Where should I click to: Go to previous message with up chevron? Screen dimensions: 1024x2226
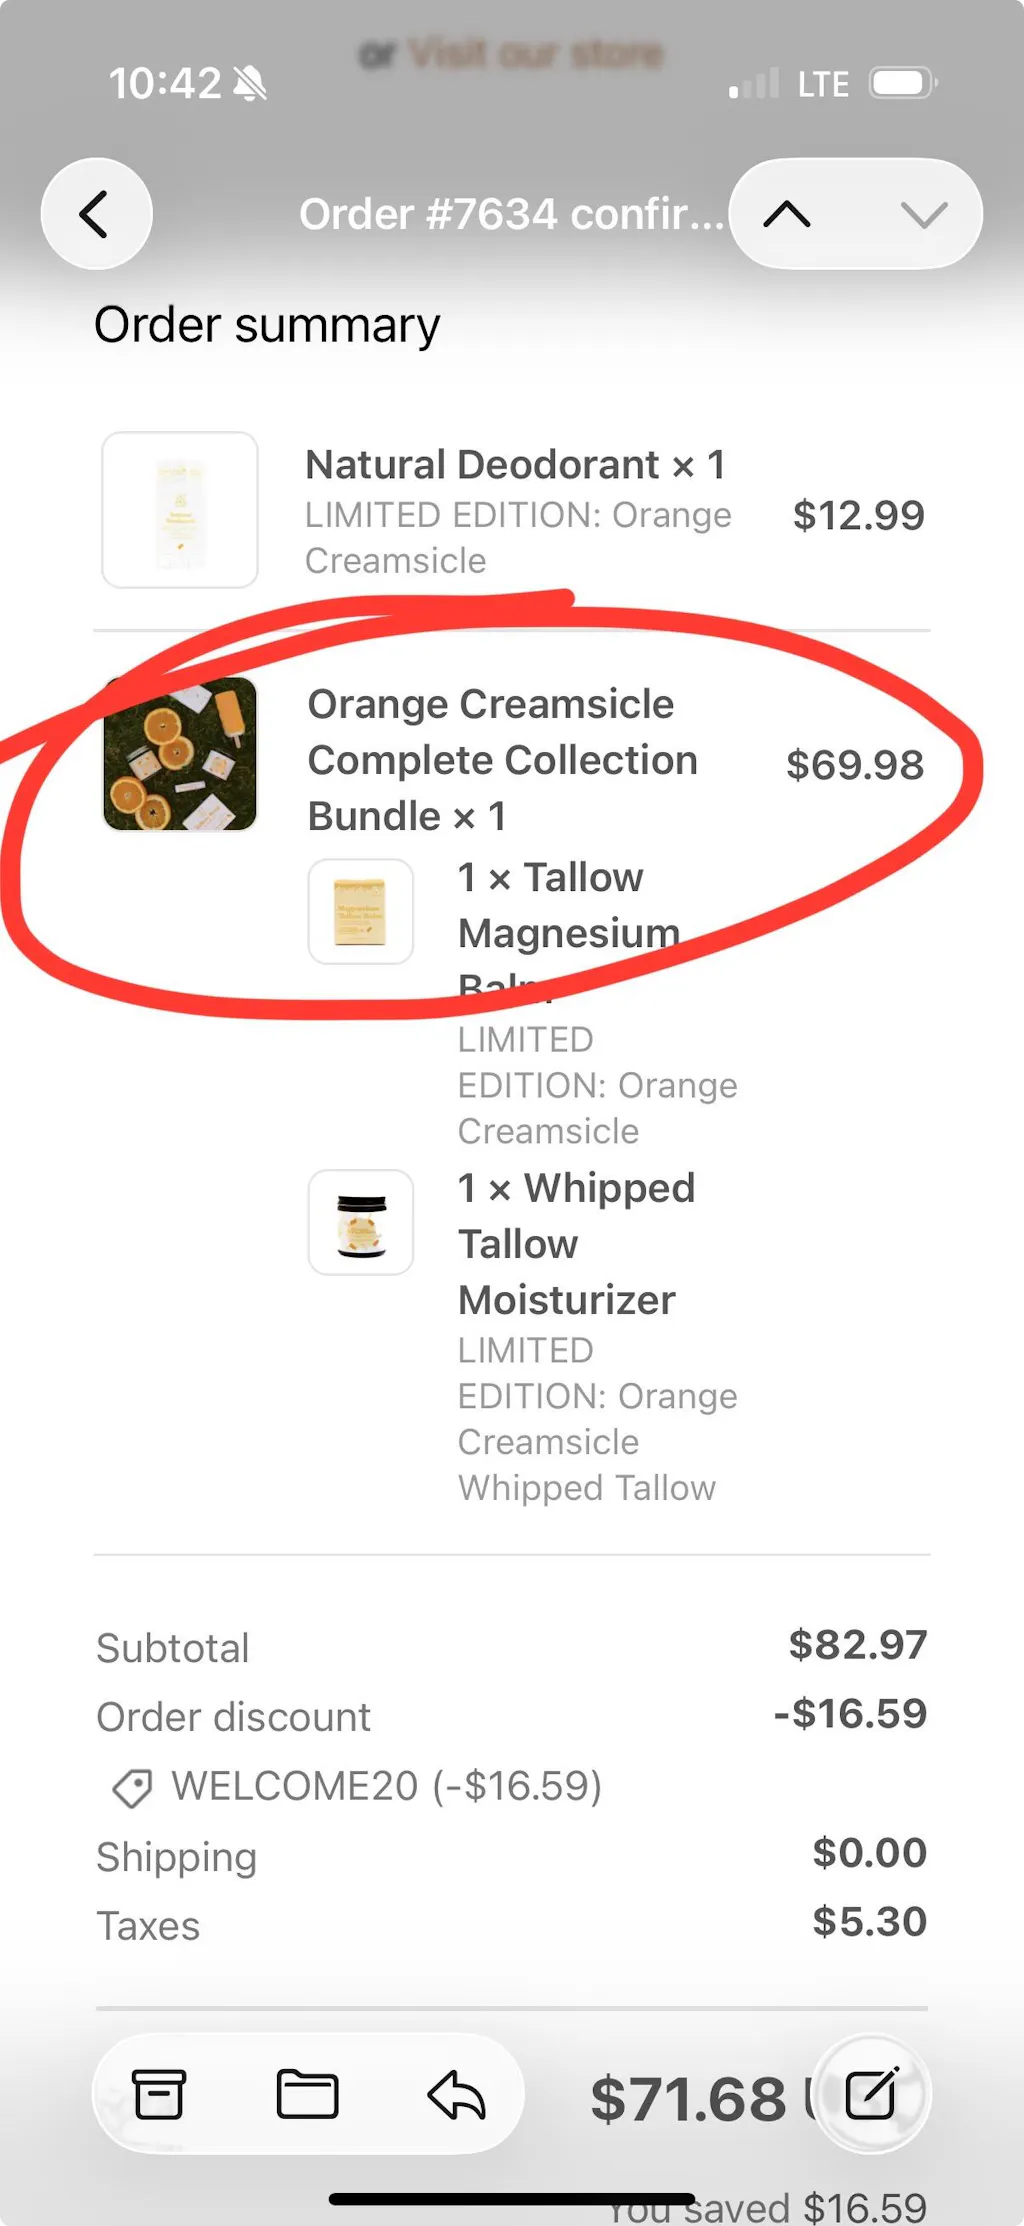click(x=787, y=214)
